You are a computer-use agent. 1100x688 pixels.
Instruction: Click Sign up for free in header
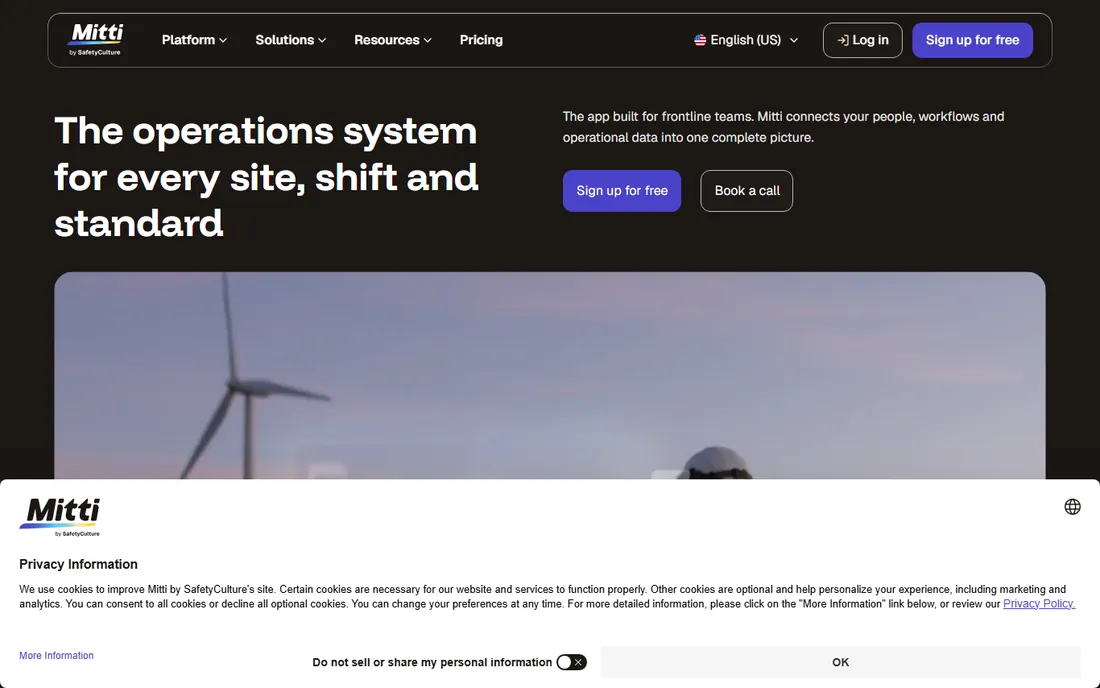[972, 40]
